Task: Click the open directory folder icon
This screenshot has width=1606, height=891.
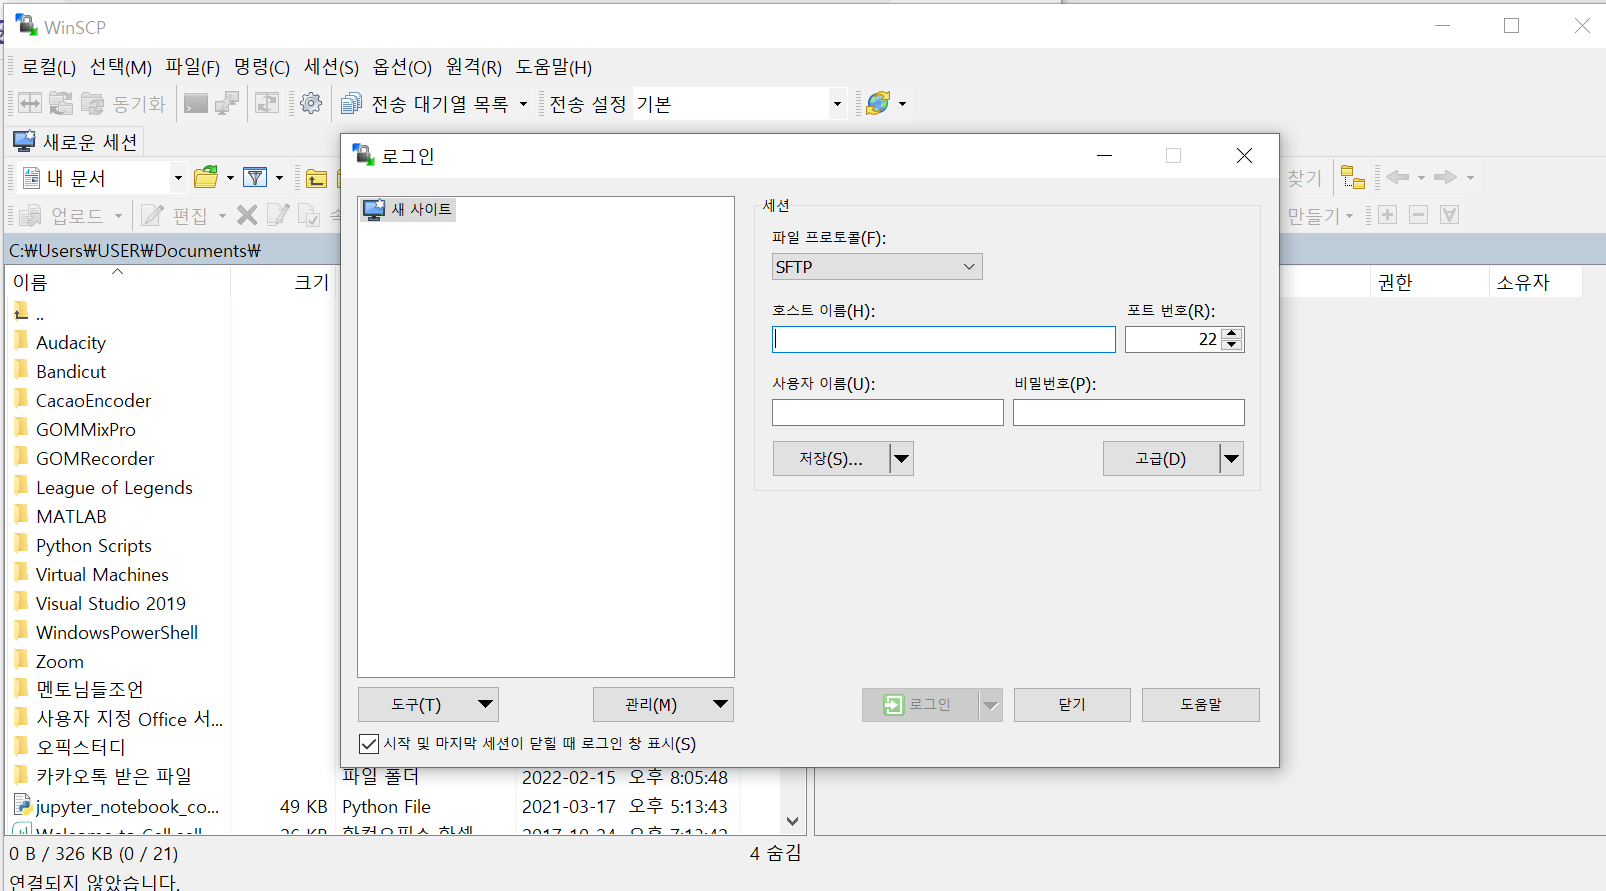Action: (x=206, y=178)
